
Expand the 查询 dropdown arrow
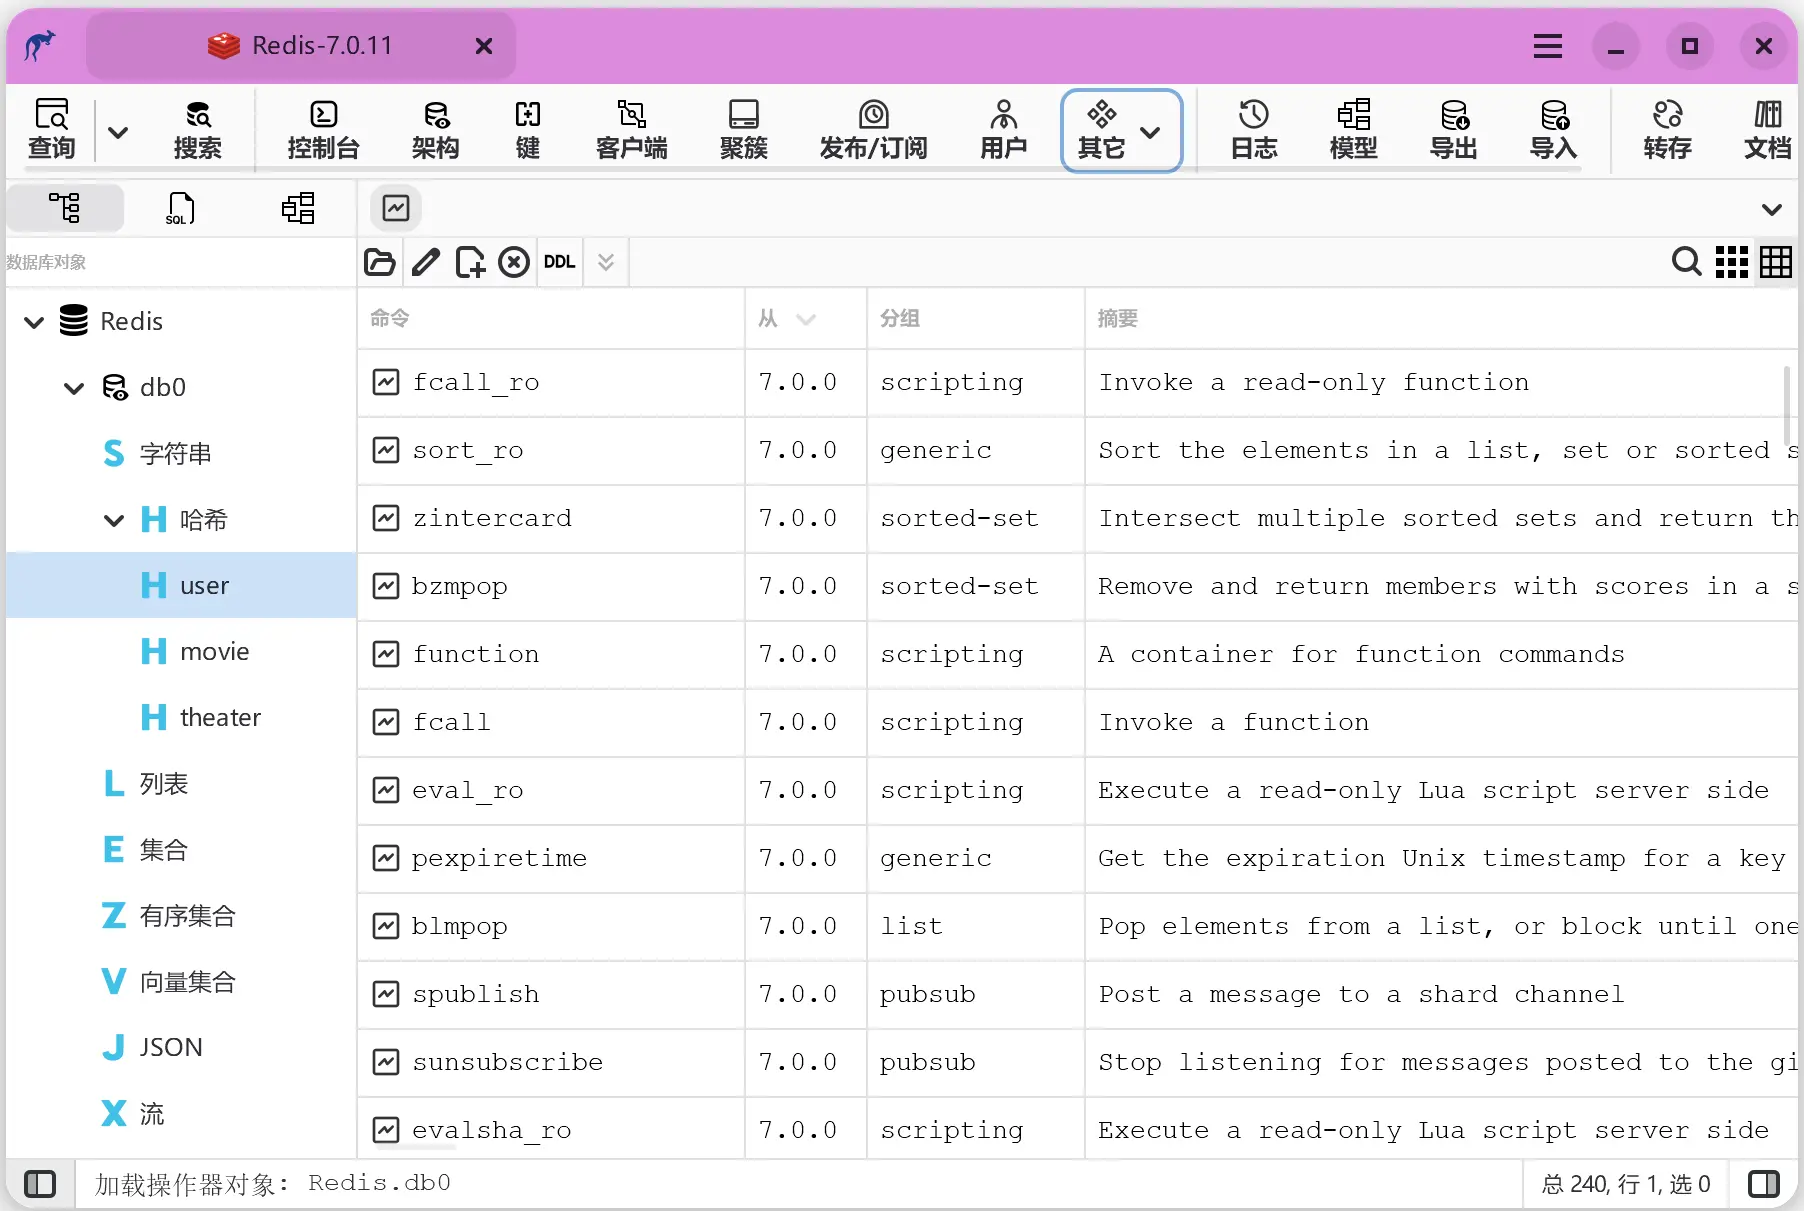[118, 132]
